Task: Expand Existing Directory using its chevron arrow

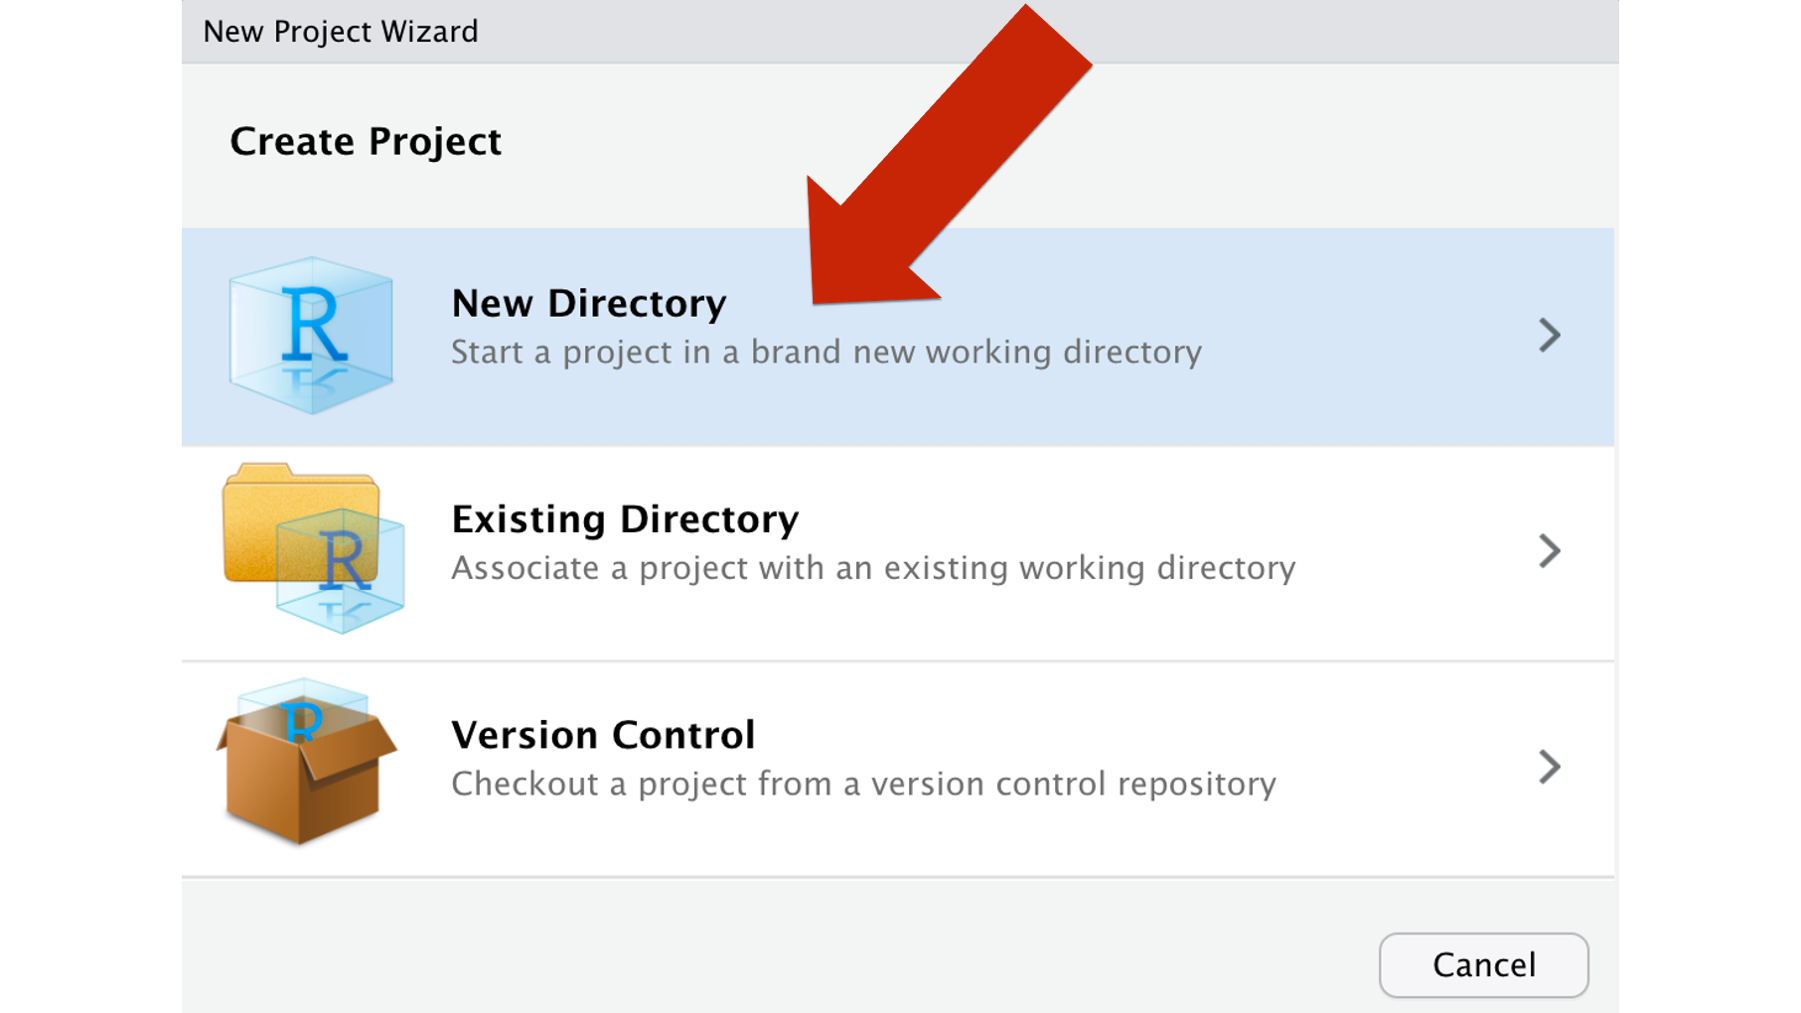Action: [1549, 551]
